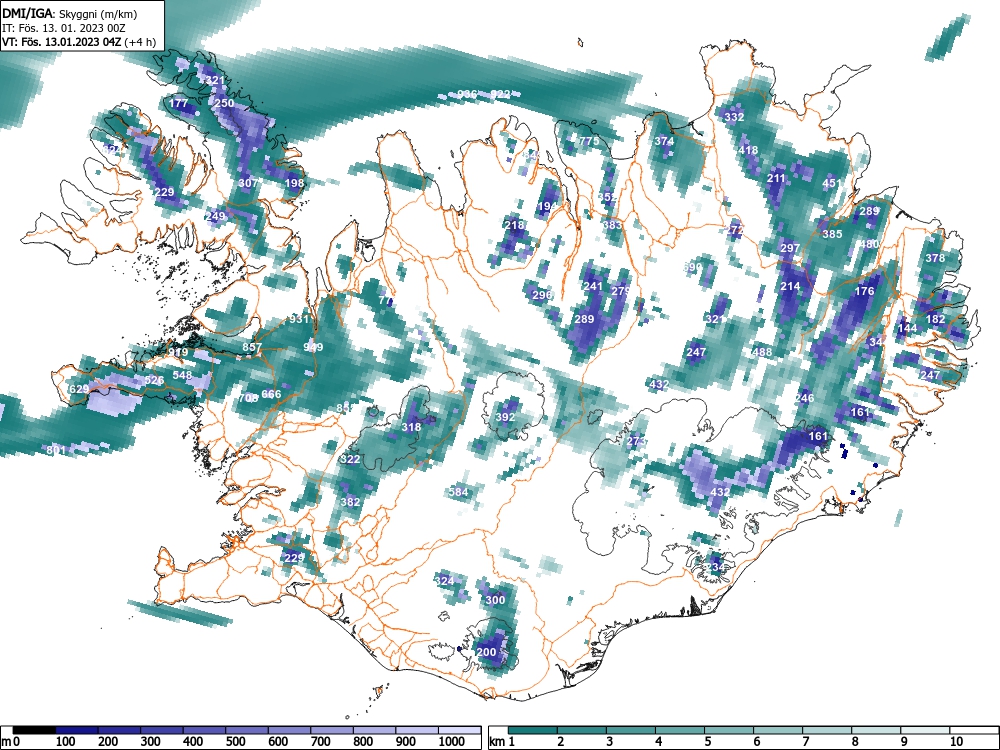Click the map value 250

click(224, 103)
